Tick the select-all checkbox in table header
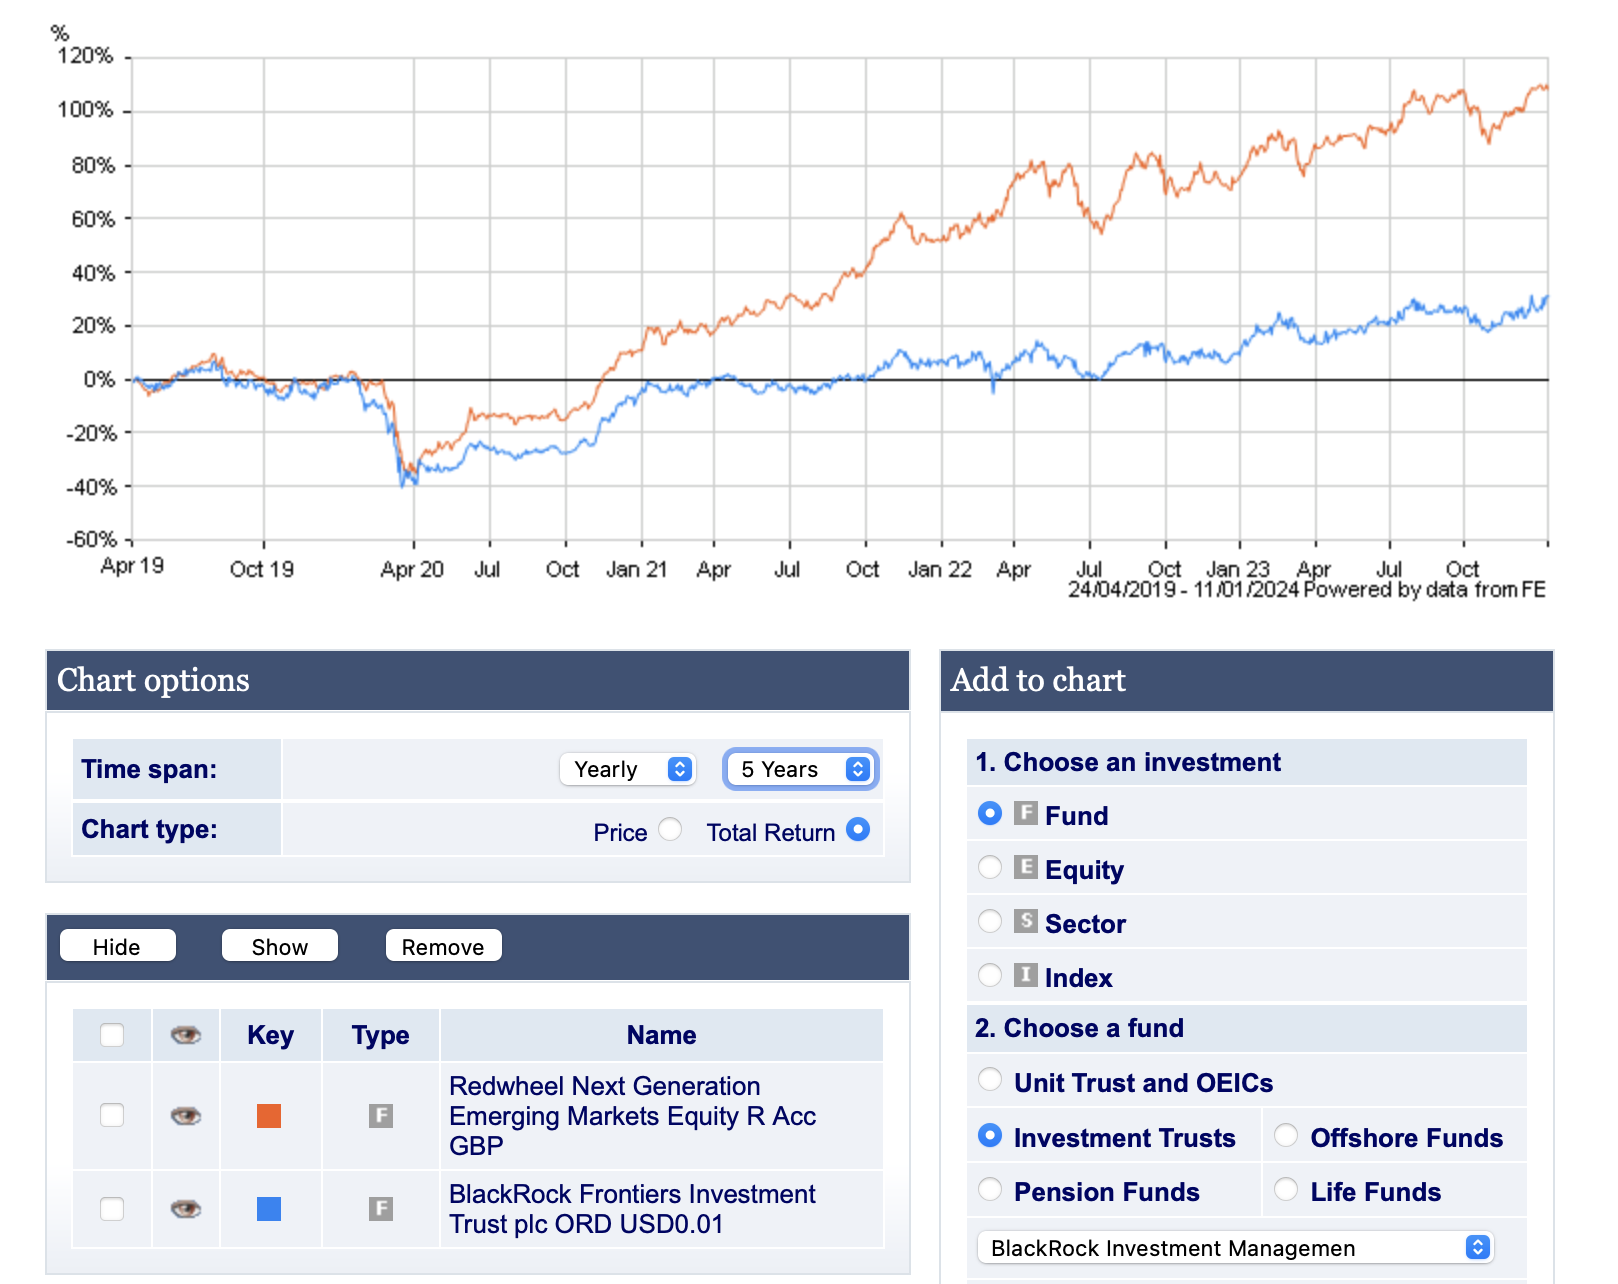1618x1284 pixels. tap(112, 1035)
